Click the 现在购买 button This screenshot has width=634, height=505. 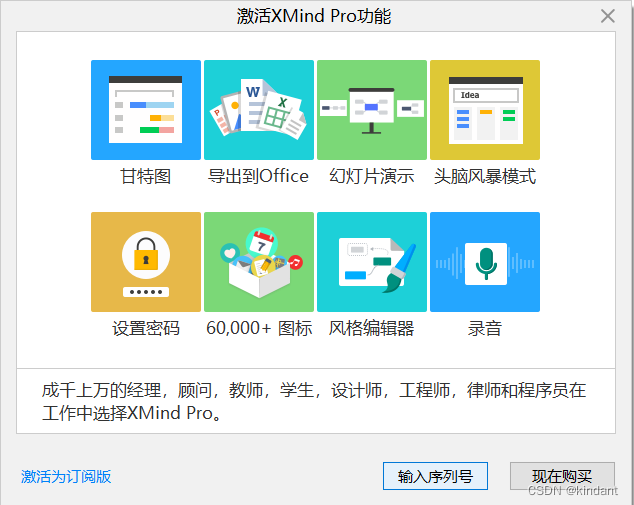click(562, 476)
